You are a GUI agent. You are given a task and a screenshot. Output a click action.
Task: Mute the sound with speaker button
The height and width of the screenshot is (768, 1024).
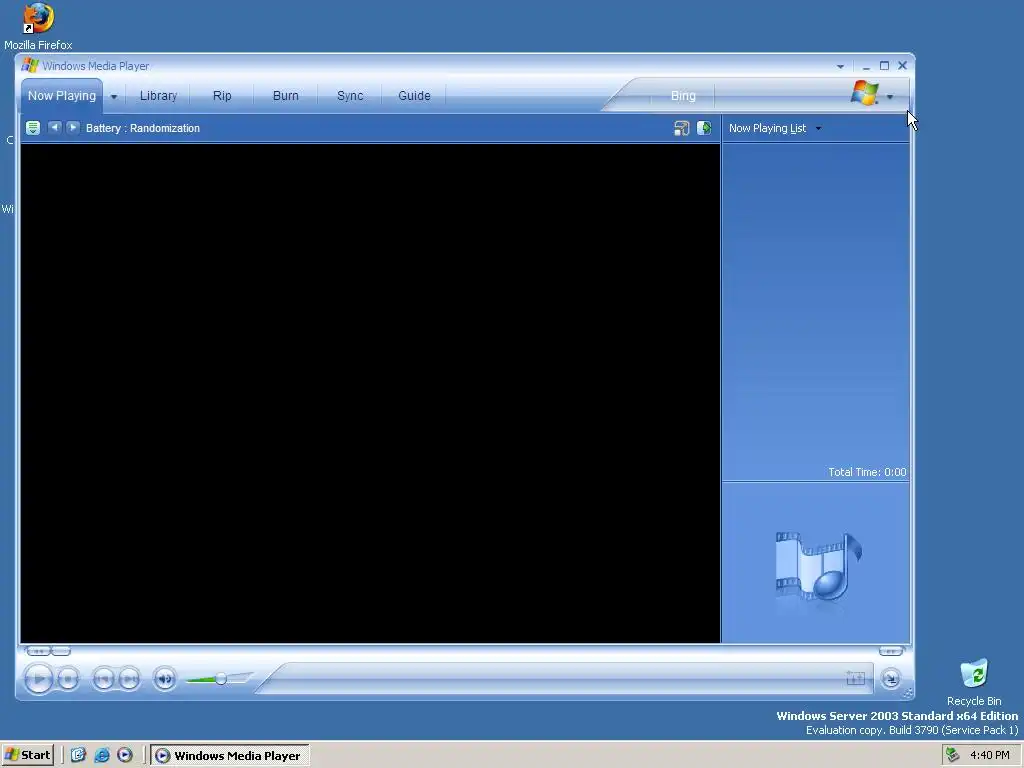coord(165,679)
